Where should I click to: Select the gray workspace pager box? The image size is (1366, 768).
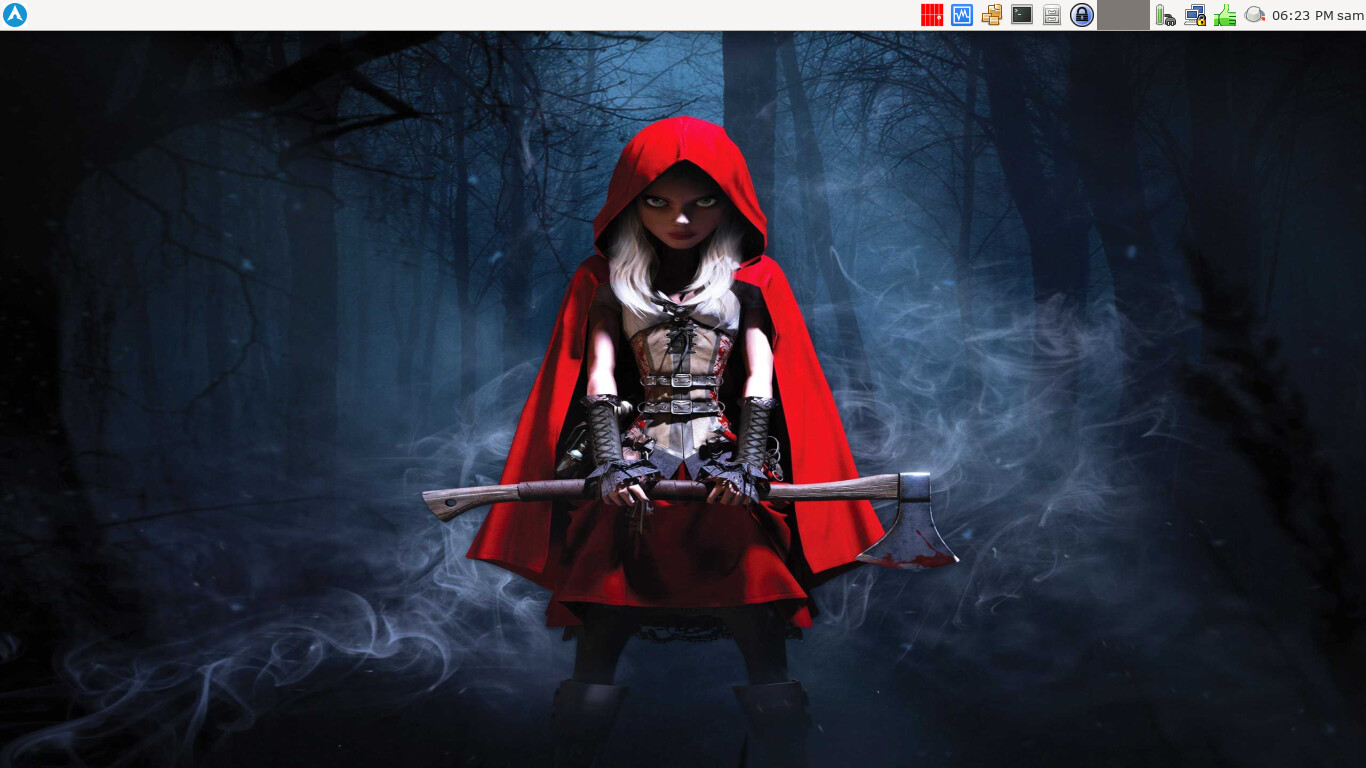(1123, 15)
